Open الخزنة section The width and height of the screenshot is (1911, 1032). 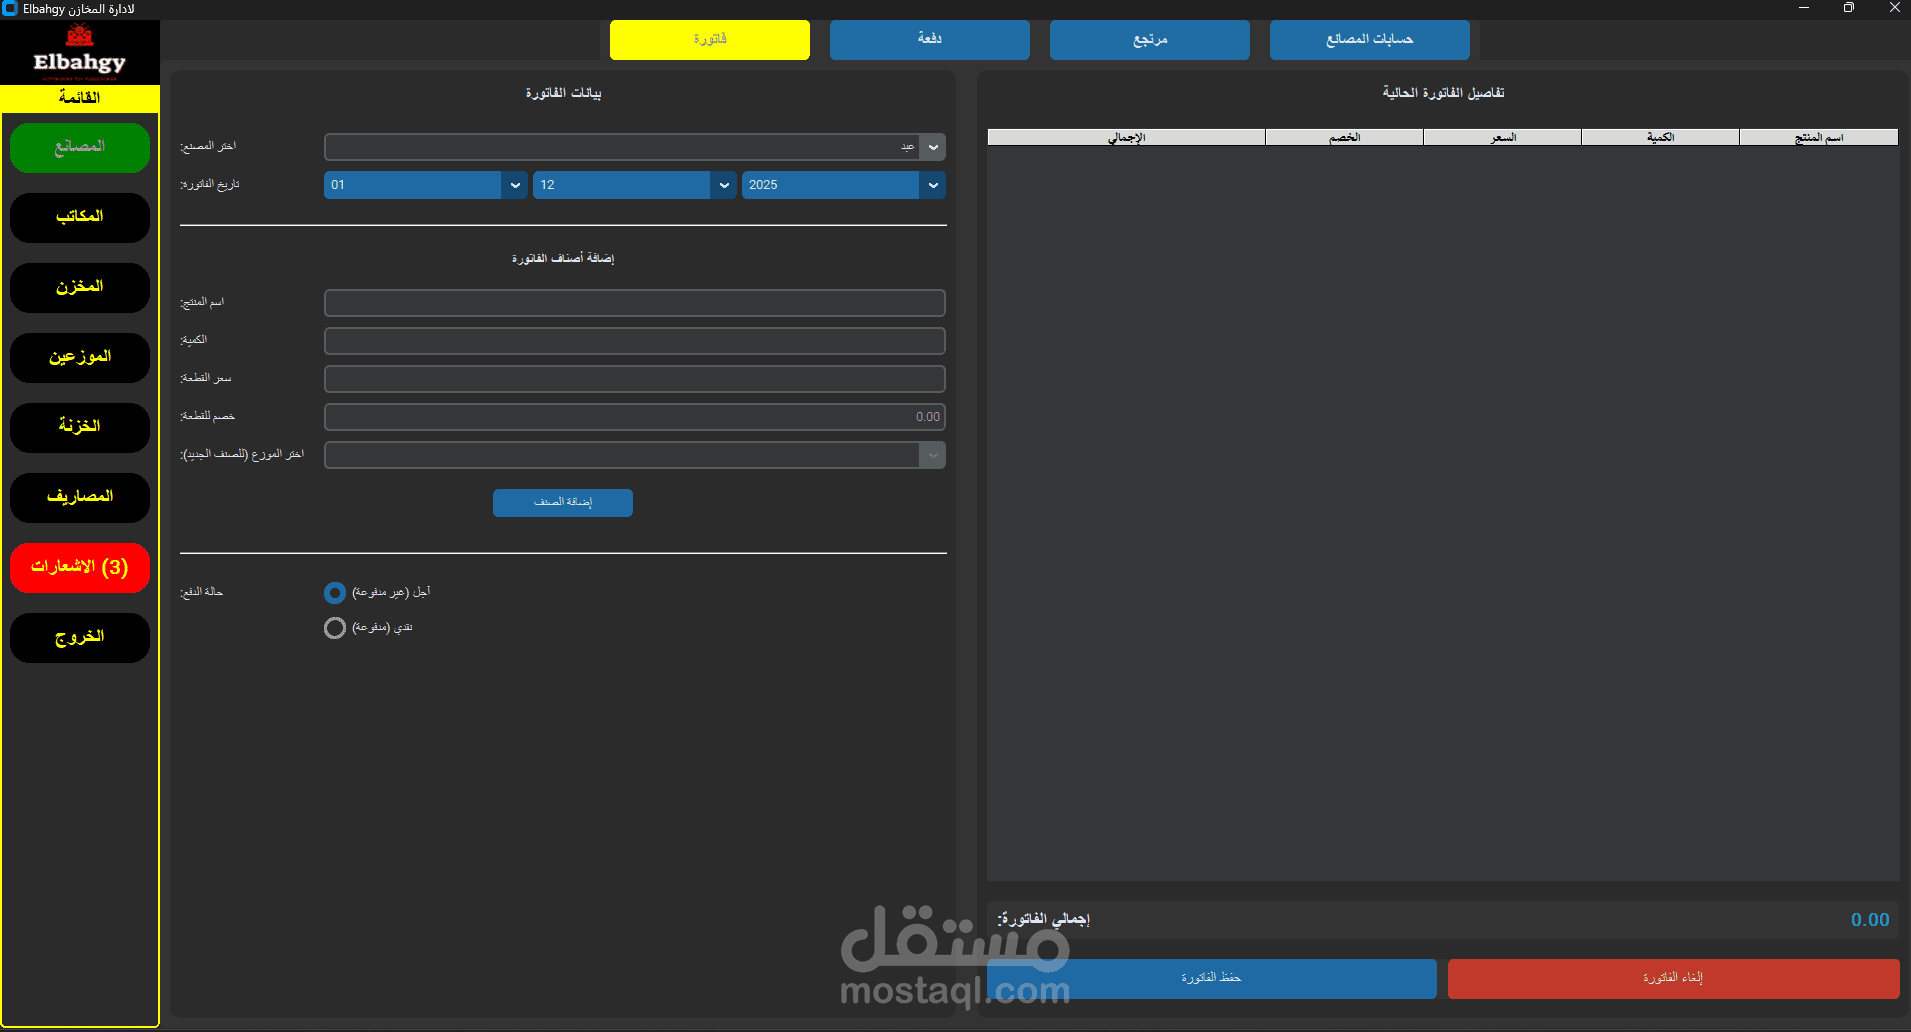pyautogui.click(x=79, y=427)
